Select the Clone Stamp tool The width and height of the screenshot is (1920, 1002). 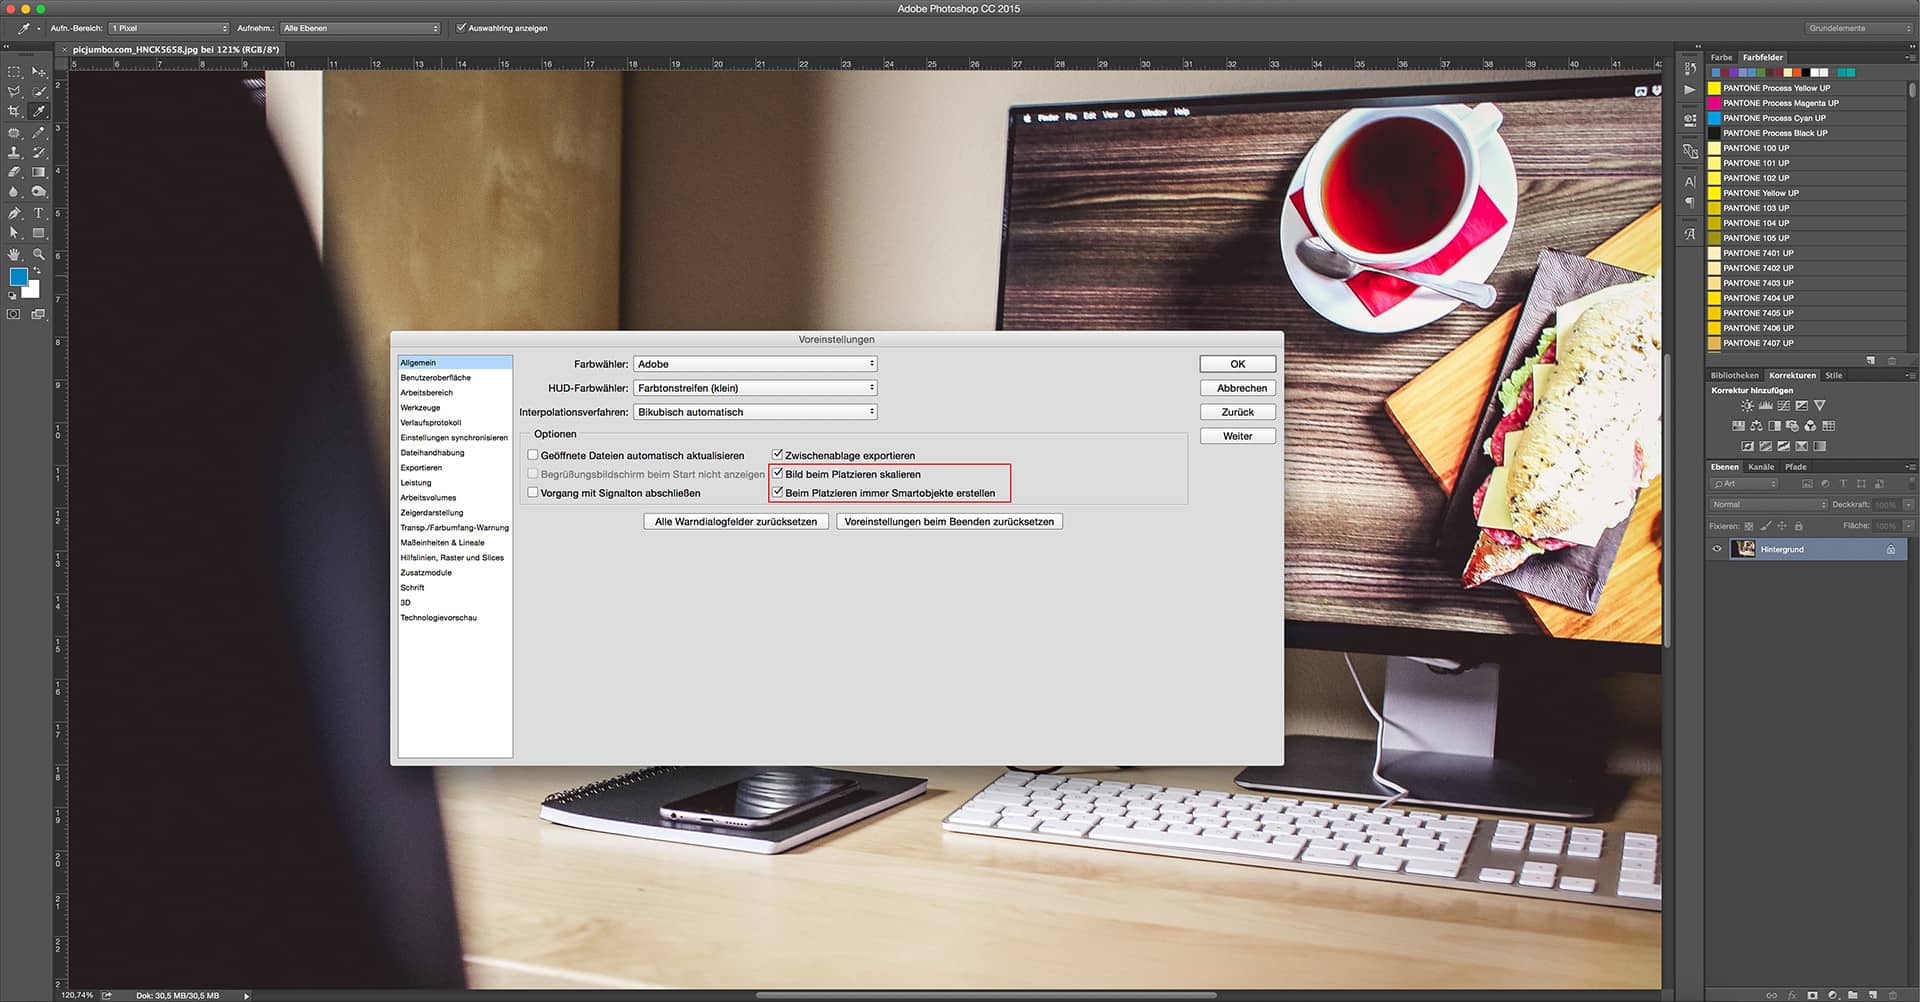(x=13, y=152)
